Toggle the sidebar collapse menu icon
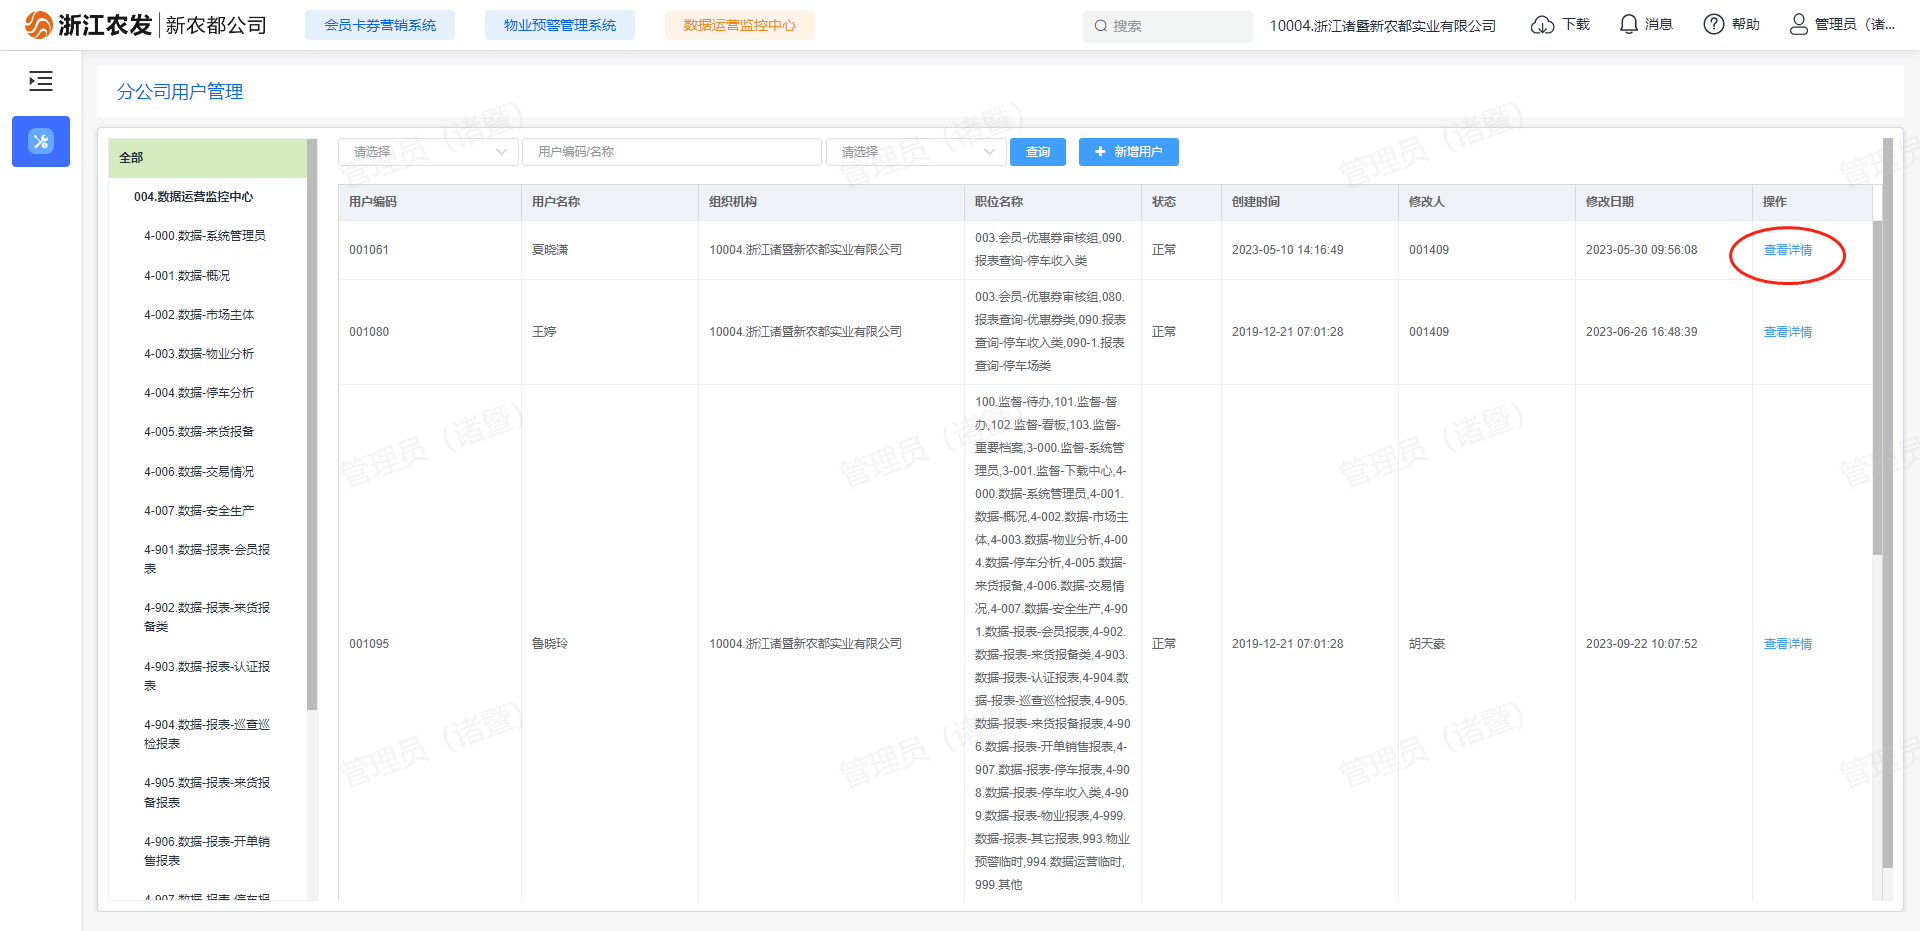 coord(41,81)
